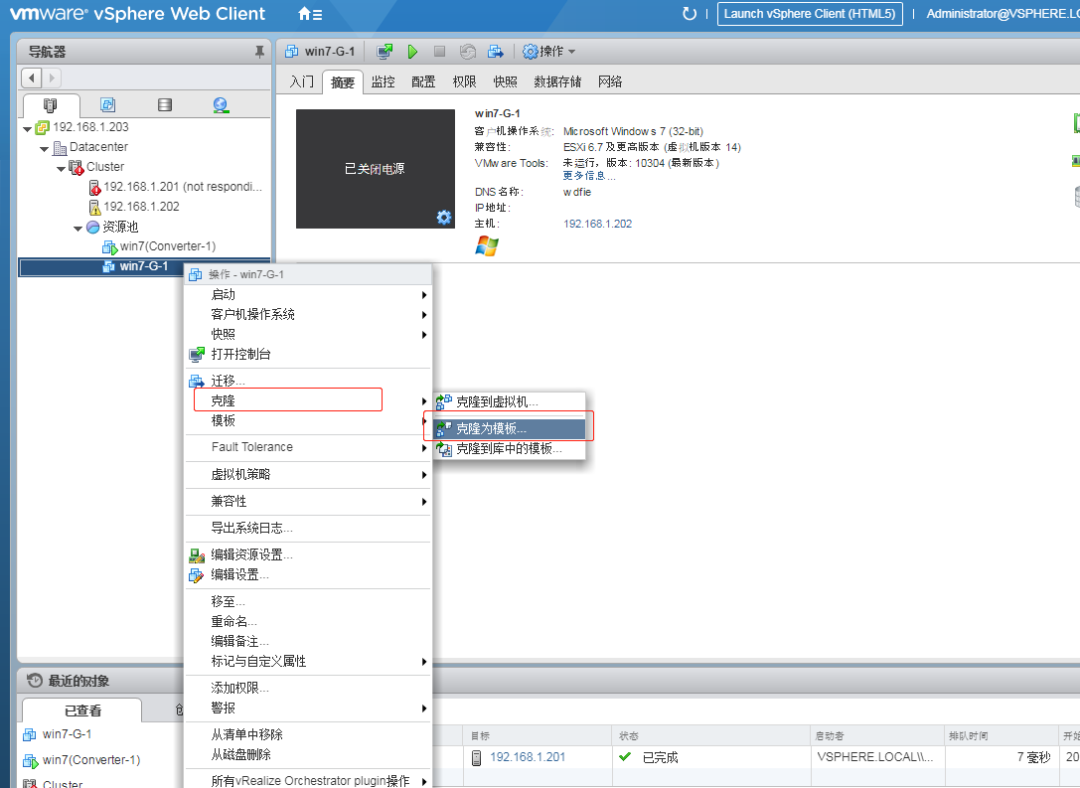
Task: Choose 编辑资源设置... menu entry
Action: pos(308,555)
